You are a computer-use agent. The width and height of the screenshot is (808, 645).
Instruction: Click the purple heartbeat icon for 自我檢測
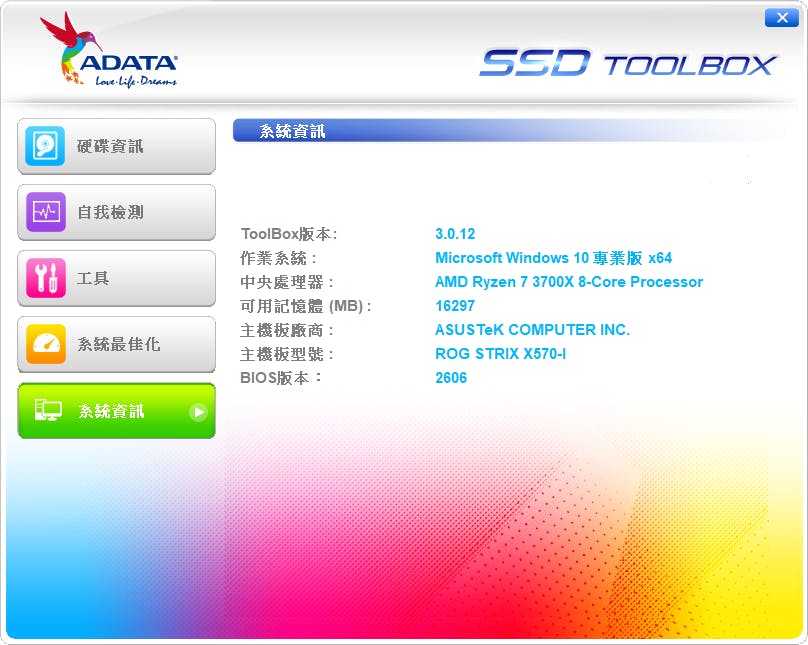tap(46, 212)
